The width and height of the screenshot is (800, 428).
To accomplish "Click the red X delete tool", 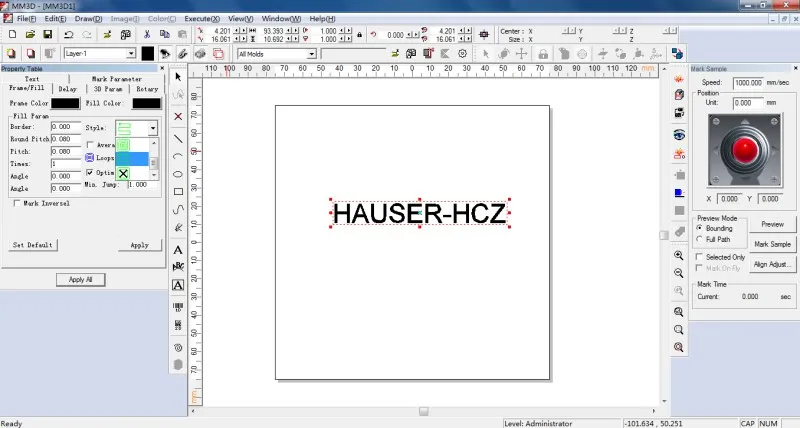I will pyautogui.click(x=178, y=116).
